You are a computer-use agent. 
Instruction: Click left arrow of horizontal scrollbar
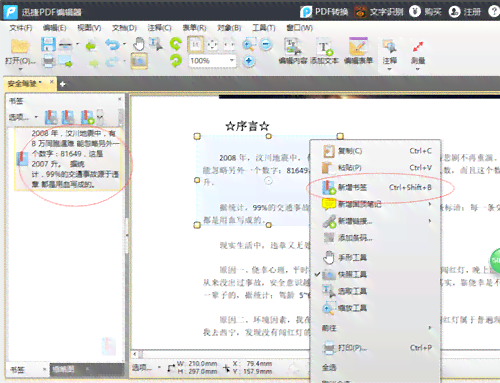click(135, 354)
